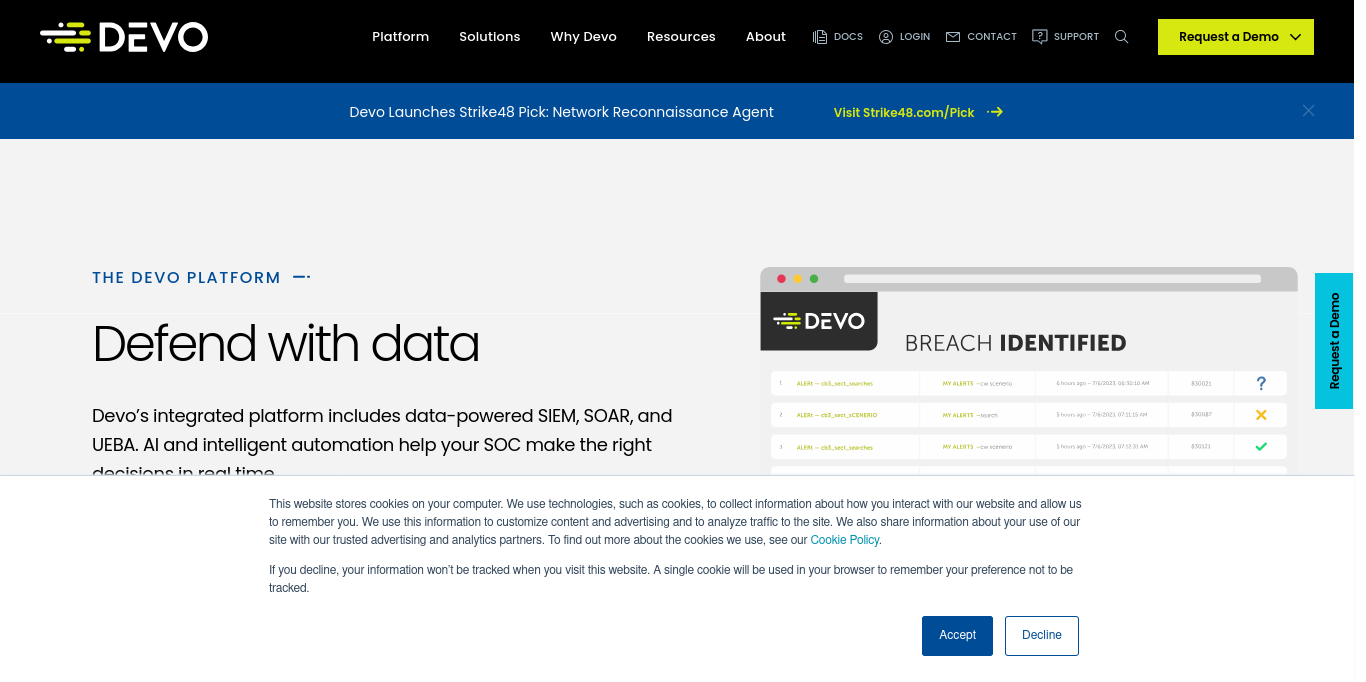This screenshot has height=682, width=1366.
Task: Click the Login user icon
Action: pos(886,37)
